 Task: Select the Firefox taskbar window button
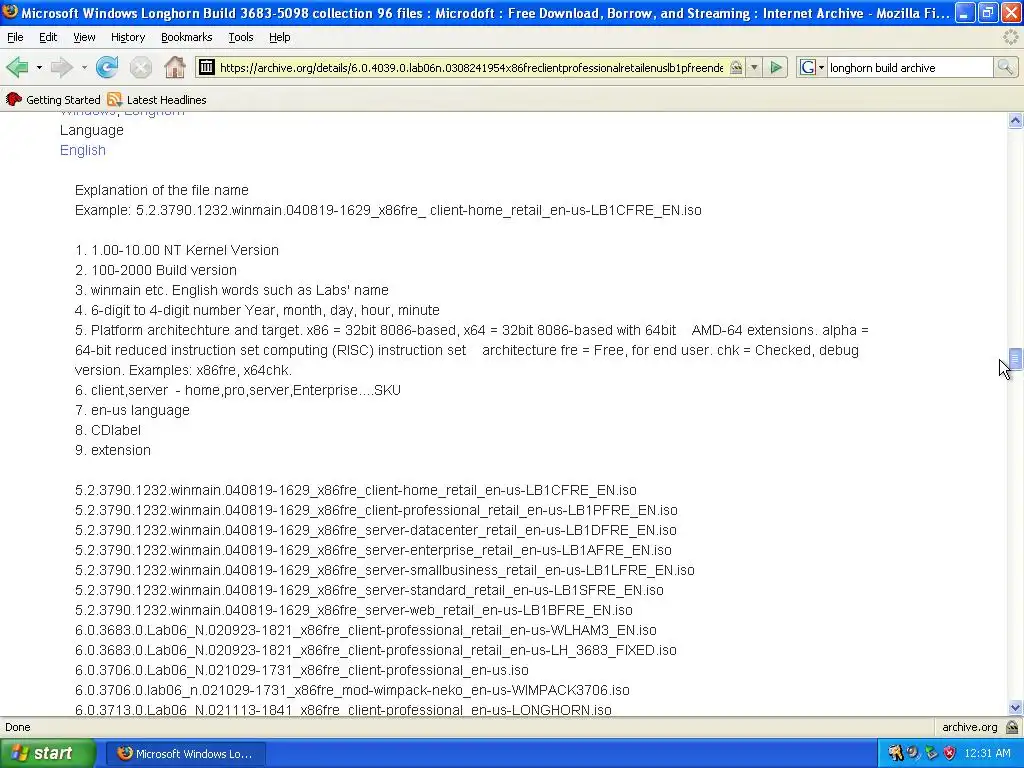[185, 754]
